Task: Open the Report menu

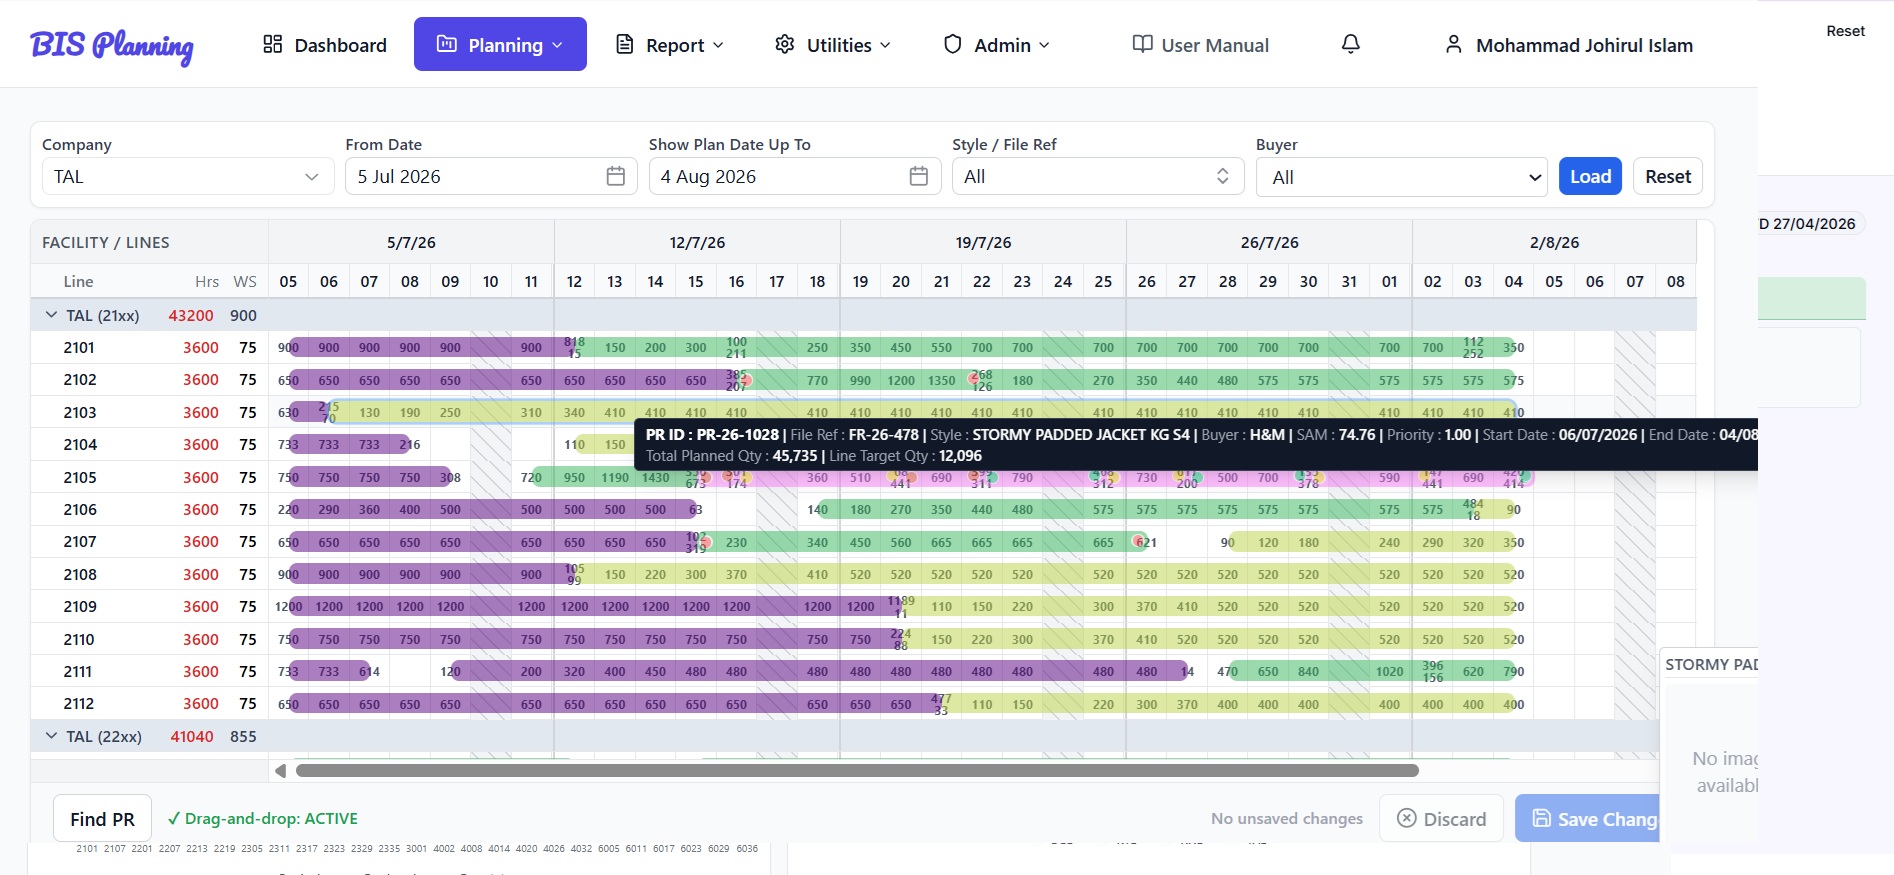Action: pos(670,44)
